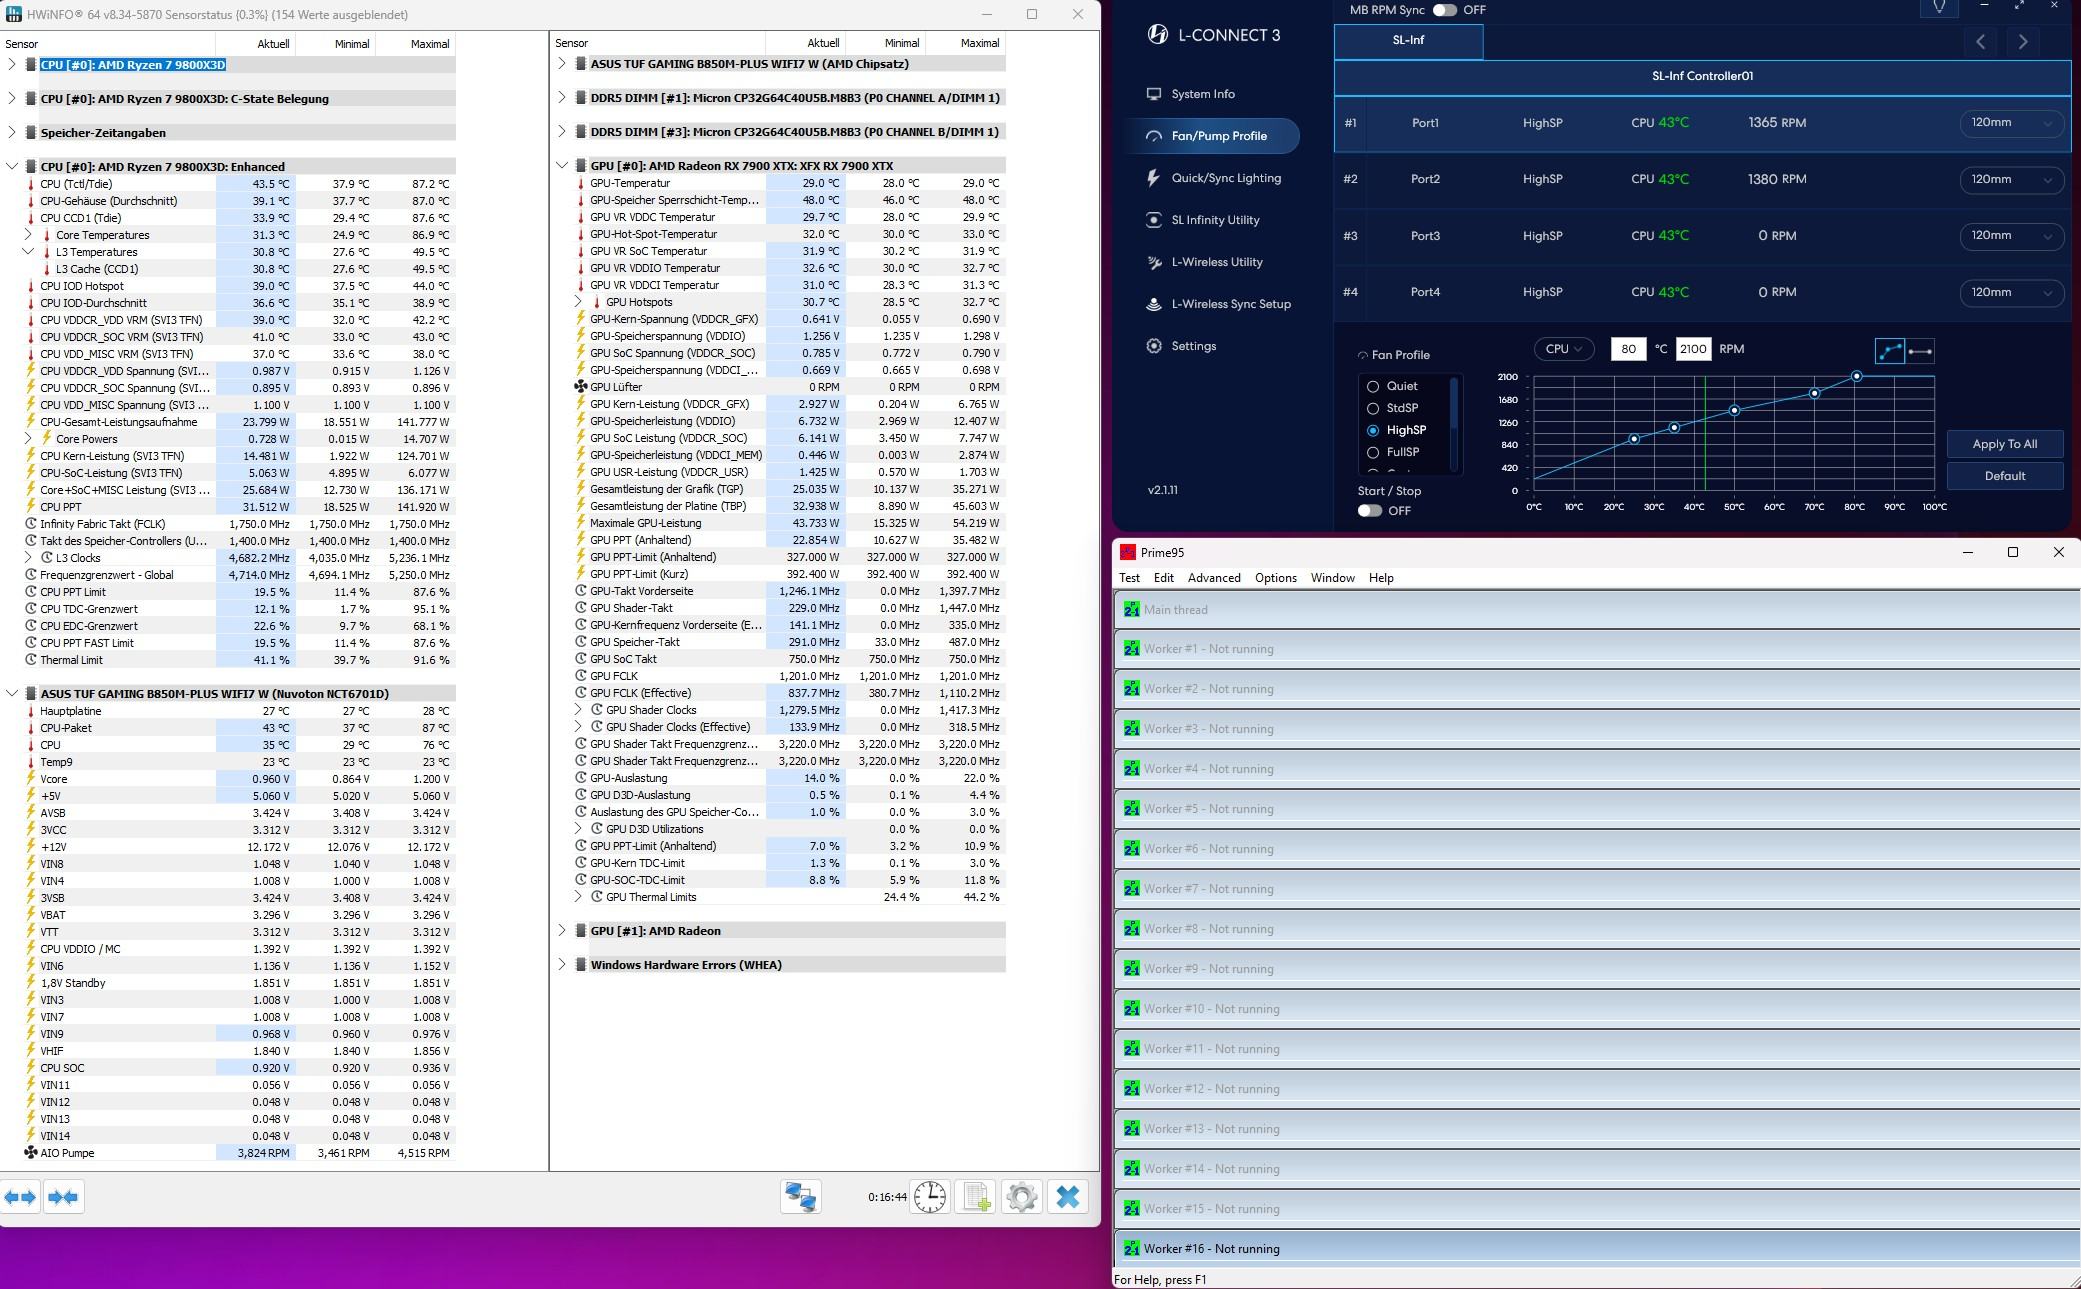Open Quick/Sync Lighting in L-Connect sidebar
Screen dimensions: 2081x1289
coord(1225,178)
